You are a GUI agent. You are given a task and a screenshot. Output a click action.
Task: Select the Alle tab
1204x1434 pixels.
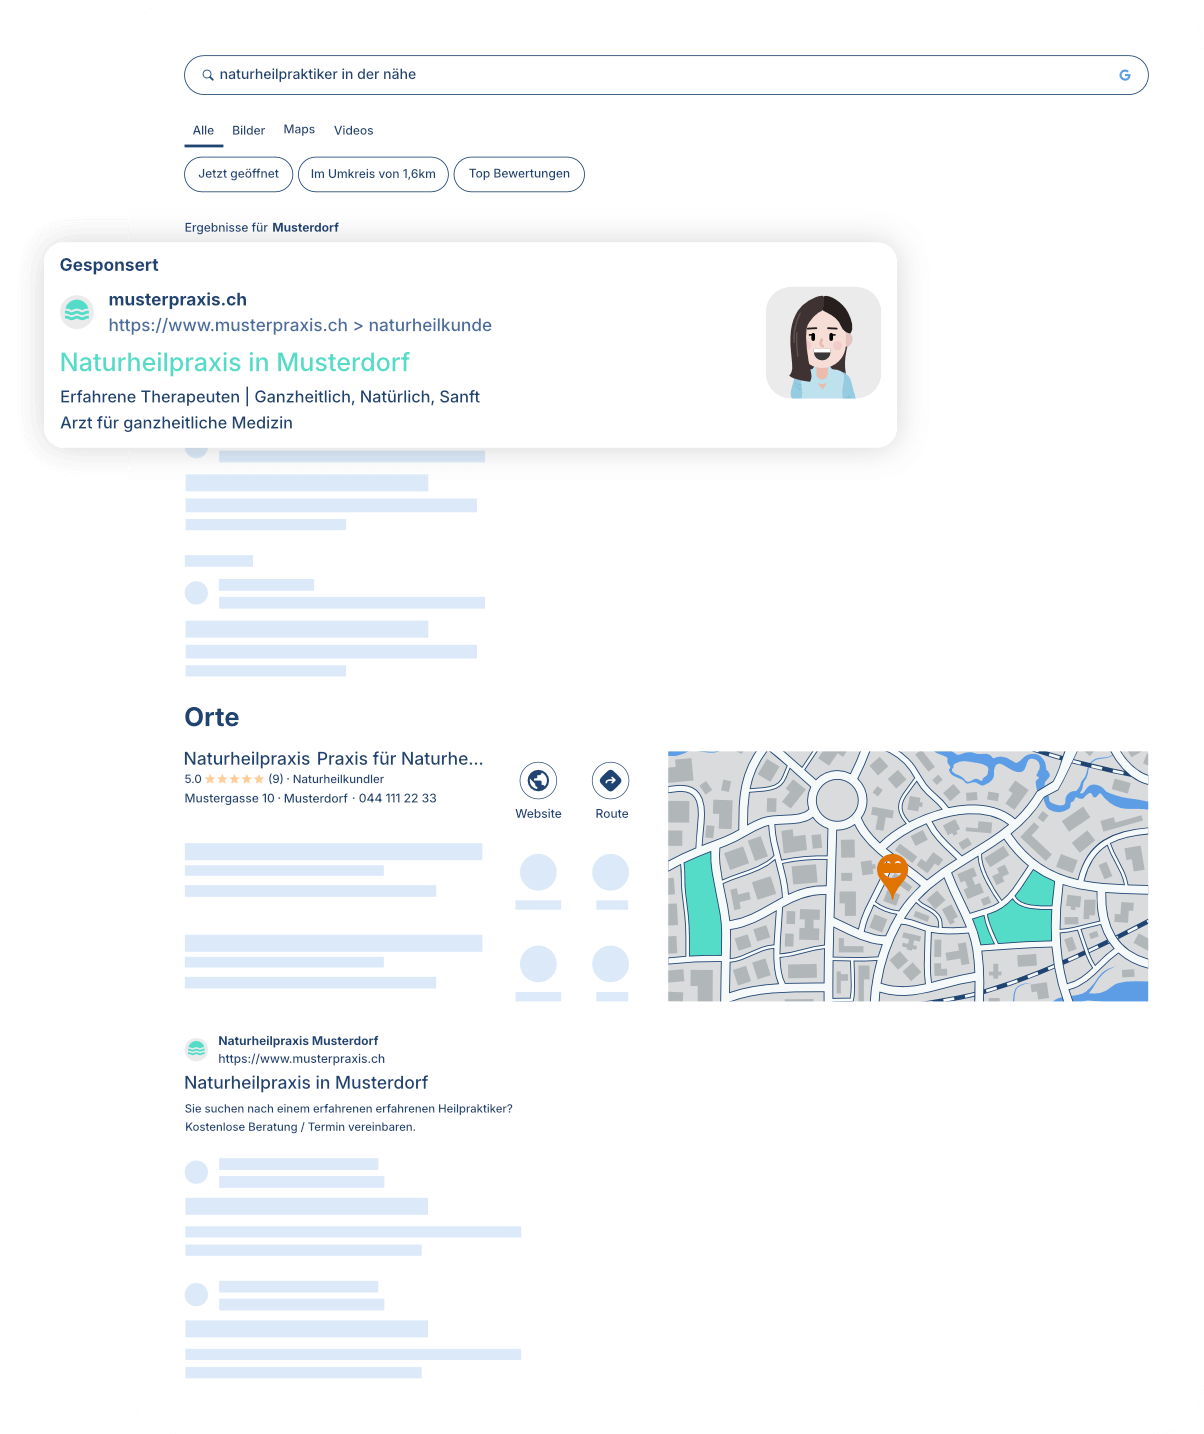[203, 130]
